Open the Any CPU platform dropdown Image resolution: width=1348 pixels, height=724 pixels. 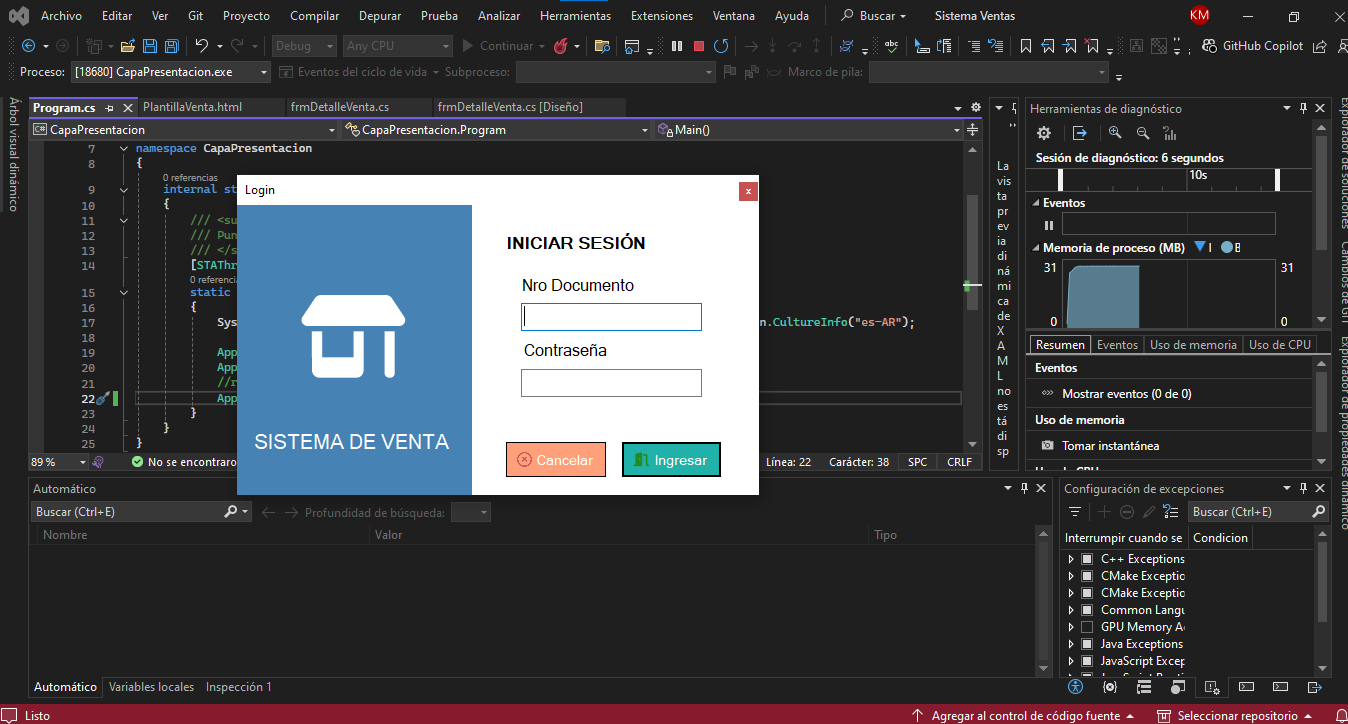tap(397, 45)
